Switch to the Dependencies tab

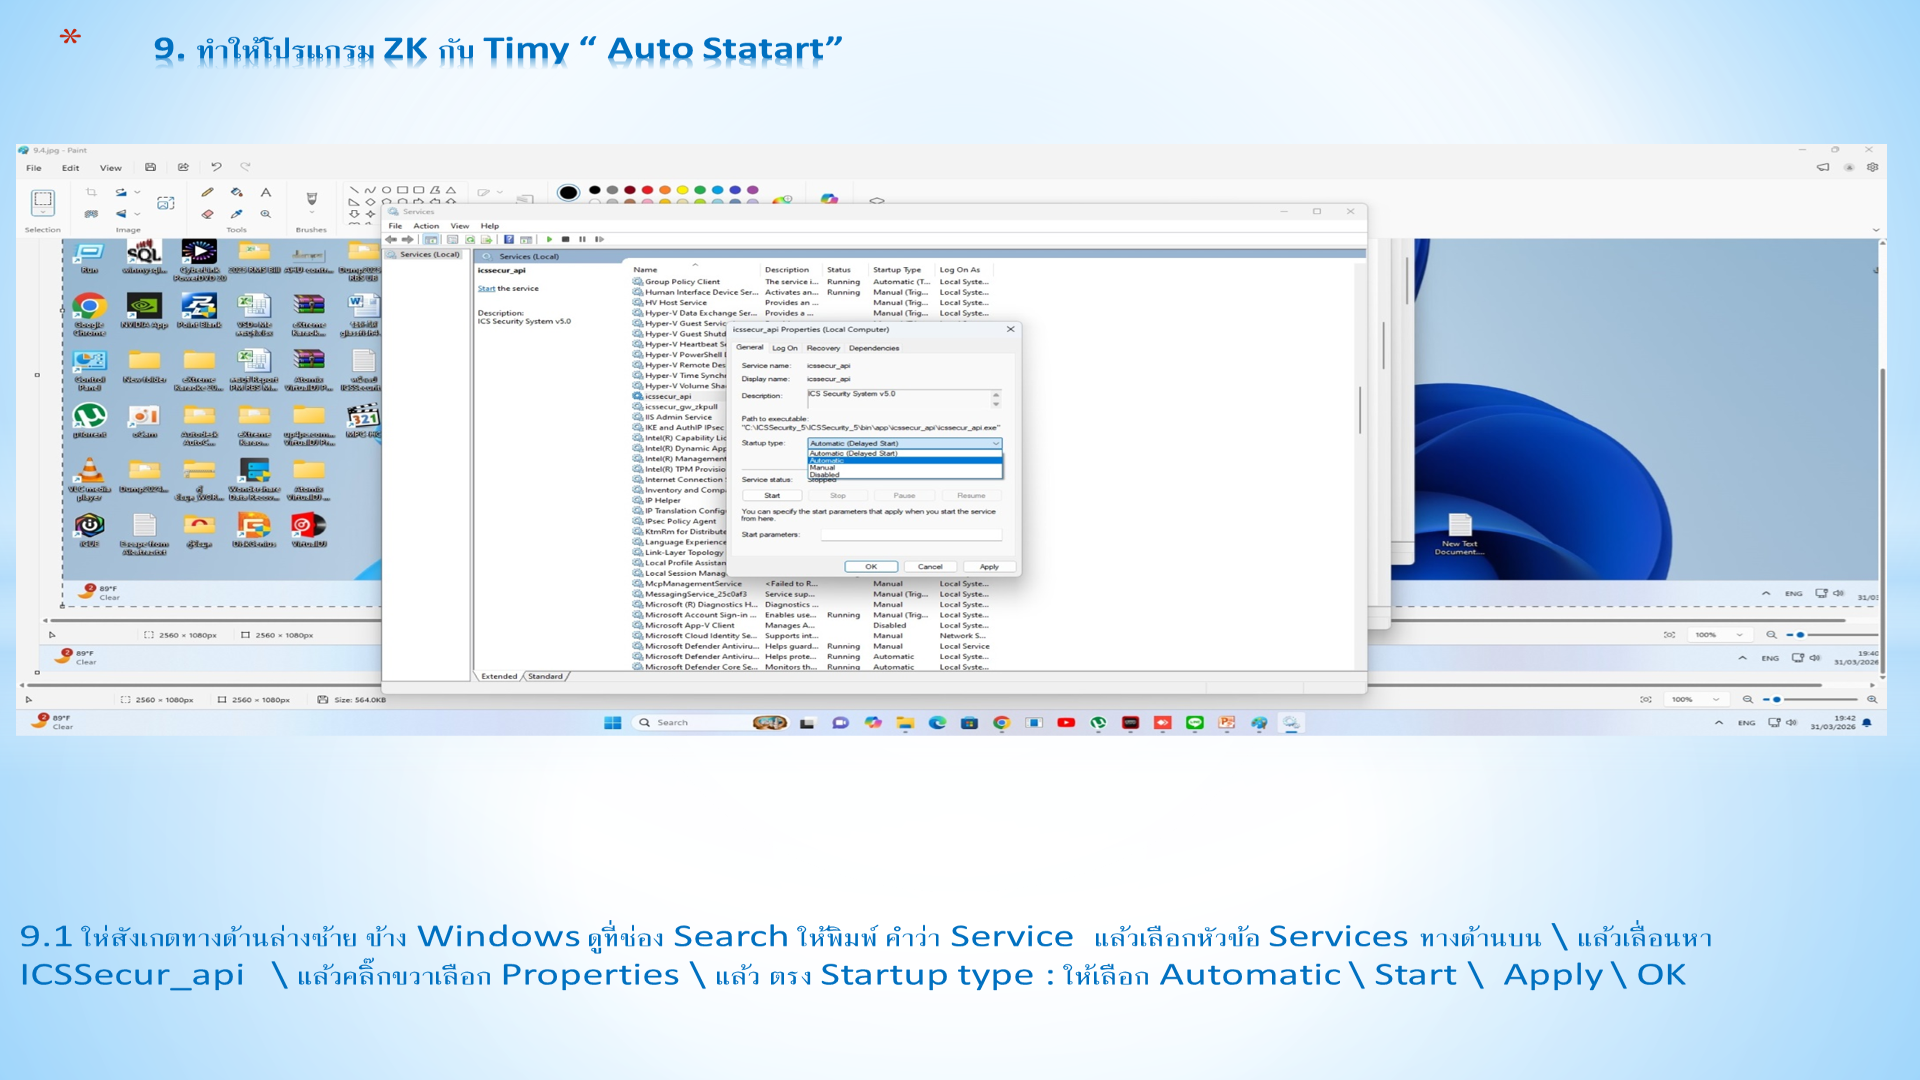point(874,348)
